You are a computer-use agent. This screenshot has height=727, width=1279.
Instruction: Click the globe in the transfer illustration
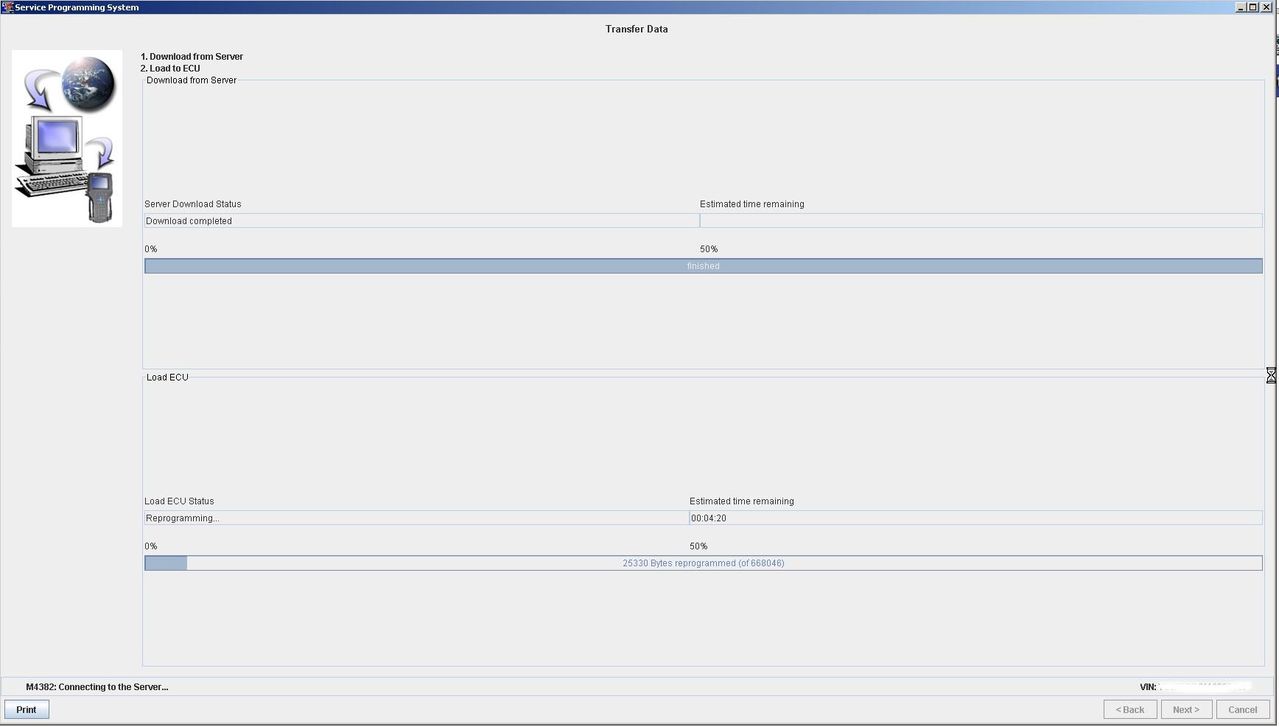88,85
